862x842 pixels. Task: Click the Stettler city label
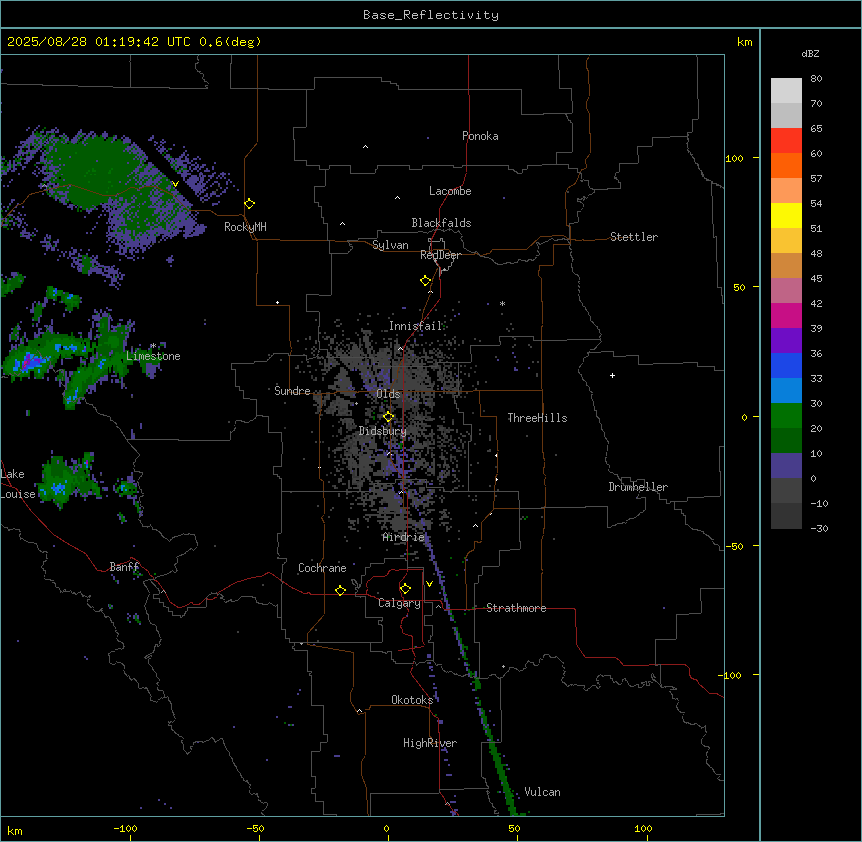click(x=634, y=237)
